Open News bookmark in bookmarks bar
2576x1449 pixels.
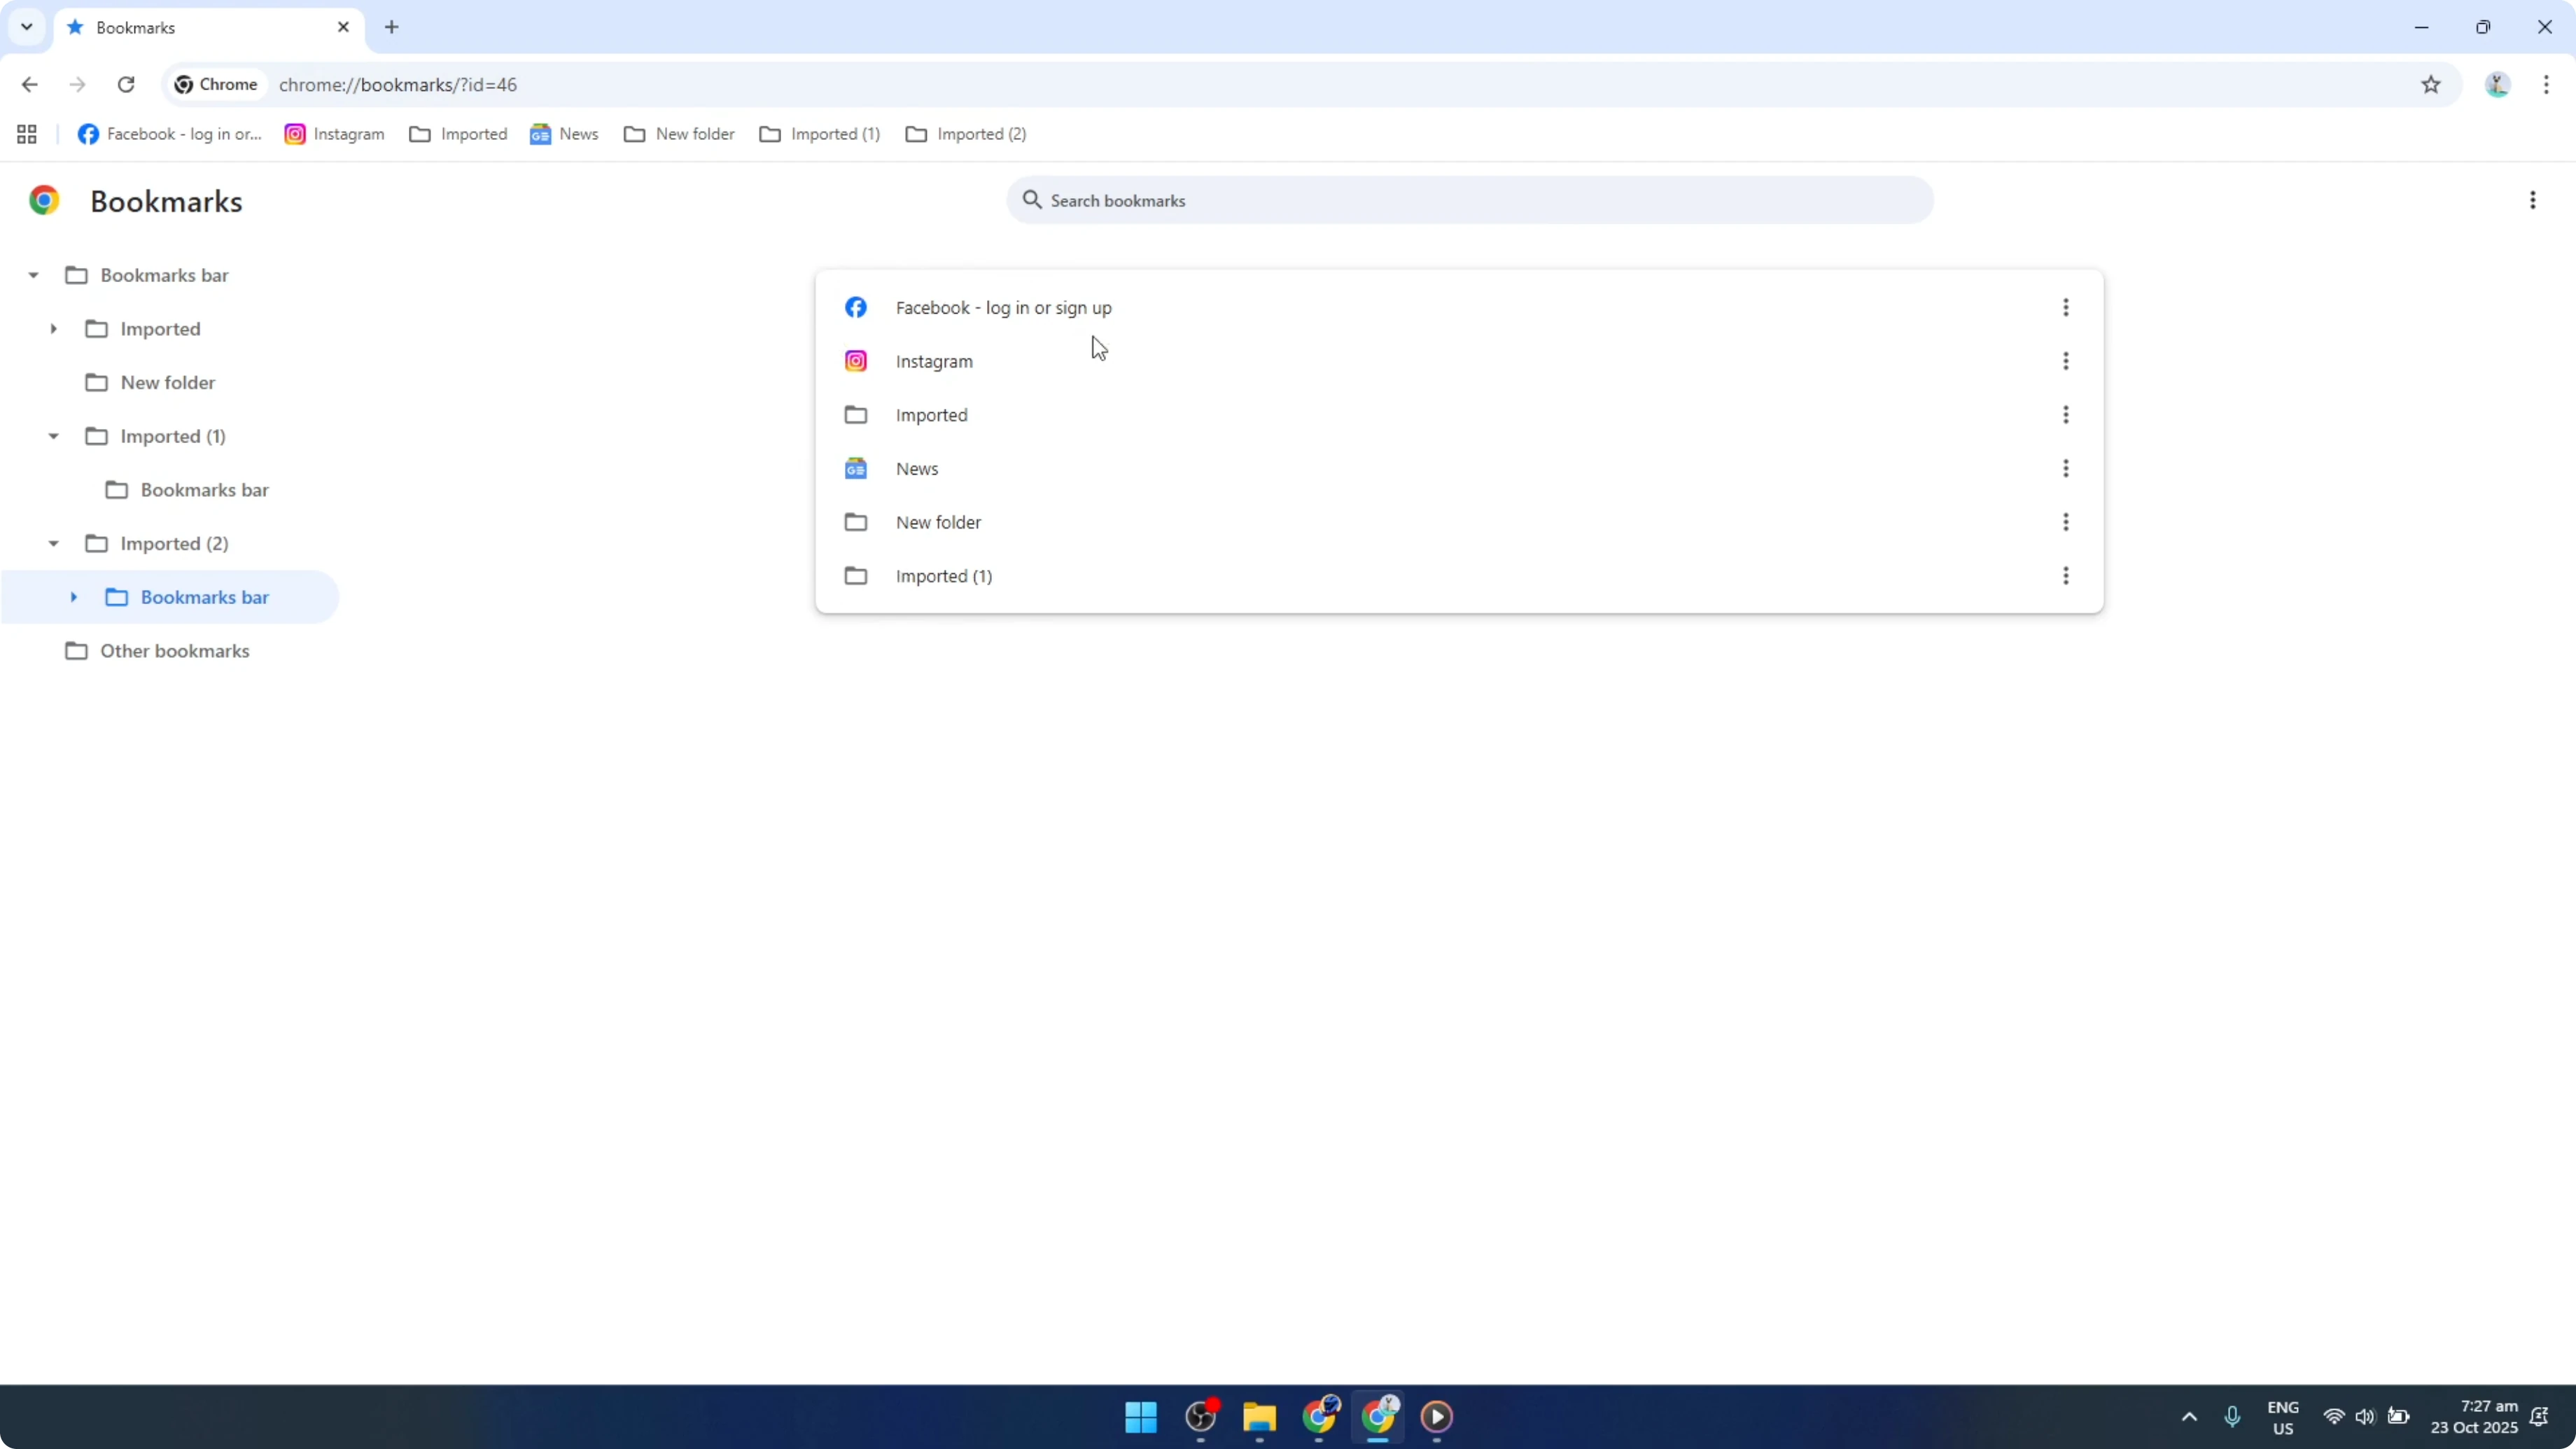pyautogui.click(x=564, y=134)
